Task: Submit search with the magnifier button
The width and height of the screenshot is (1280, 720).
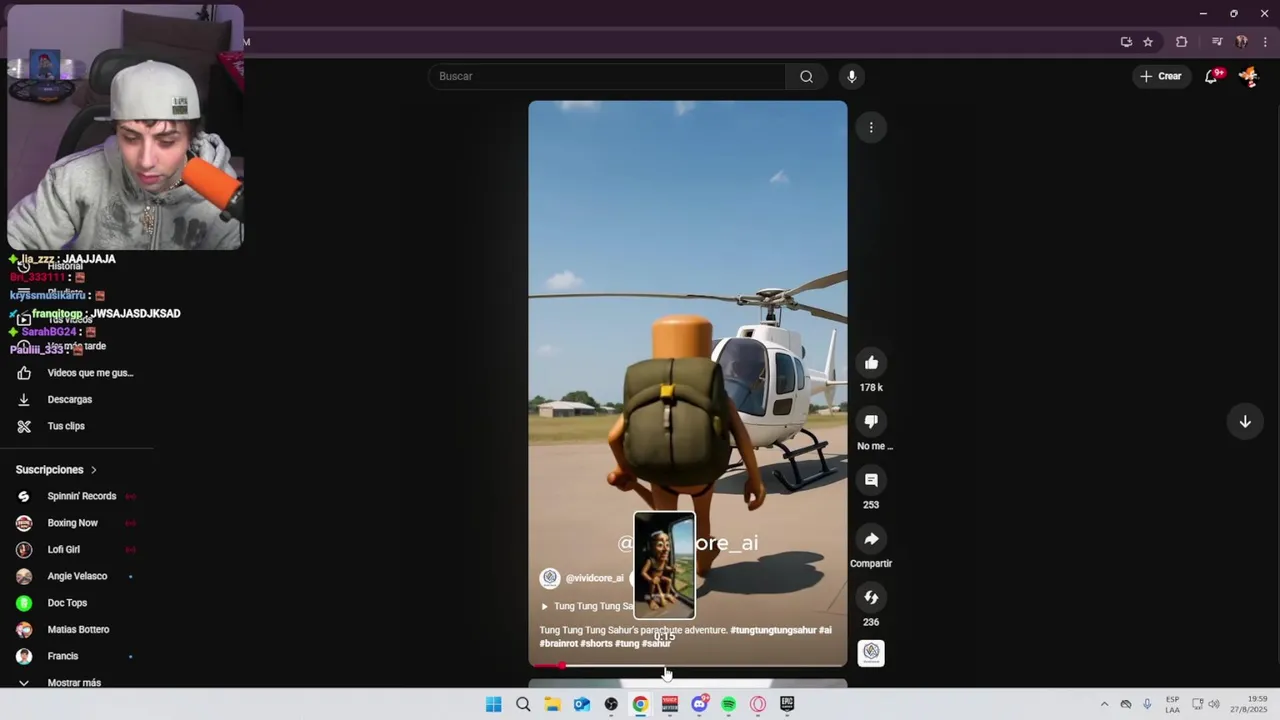Action: 806,76
